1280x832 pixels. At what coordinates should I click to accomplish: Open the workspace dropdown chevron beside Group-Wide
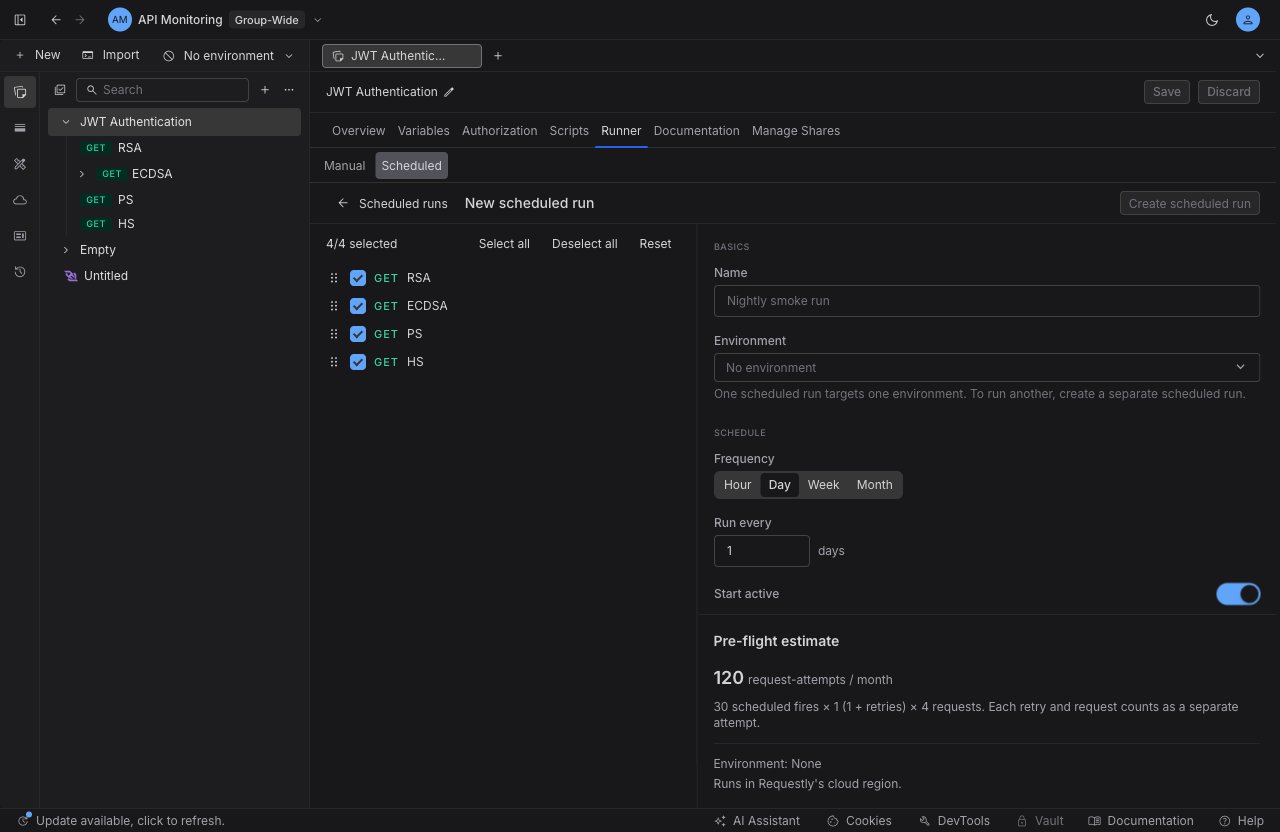318,19
